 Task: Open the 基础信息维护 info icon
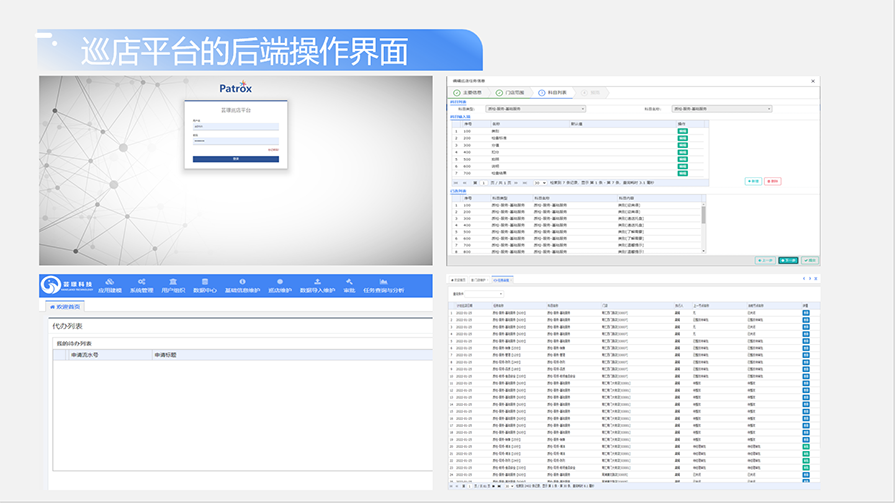coord(242,281)
